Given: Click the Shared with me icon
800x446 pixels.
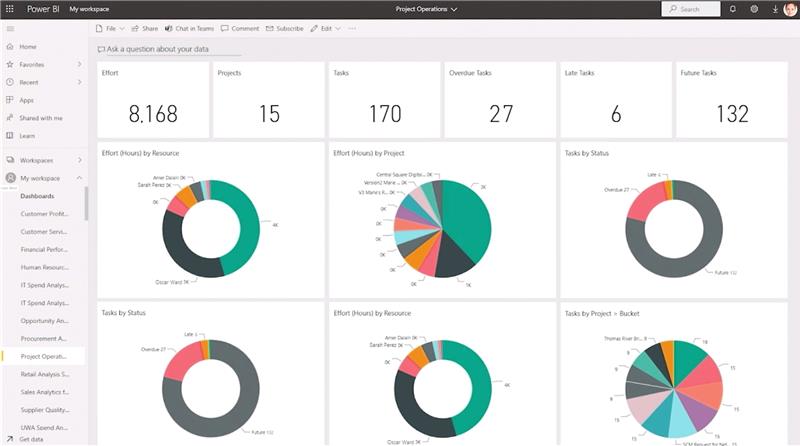Looking at the screenshot, I should coord(10,118).
